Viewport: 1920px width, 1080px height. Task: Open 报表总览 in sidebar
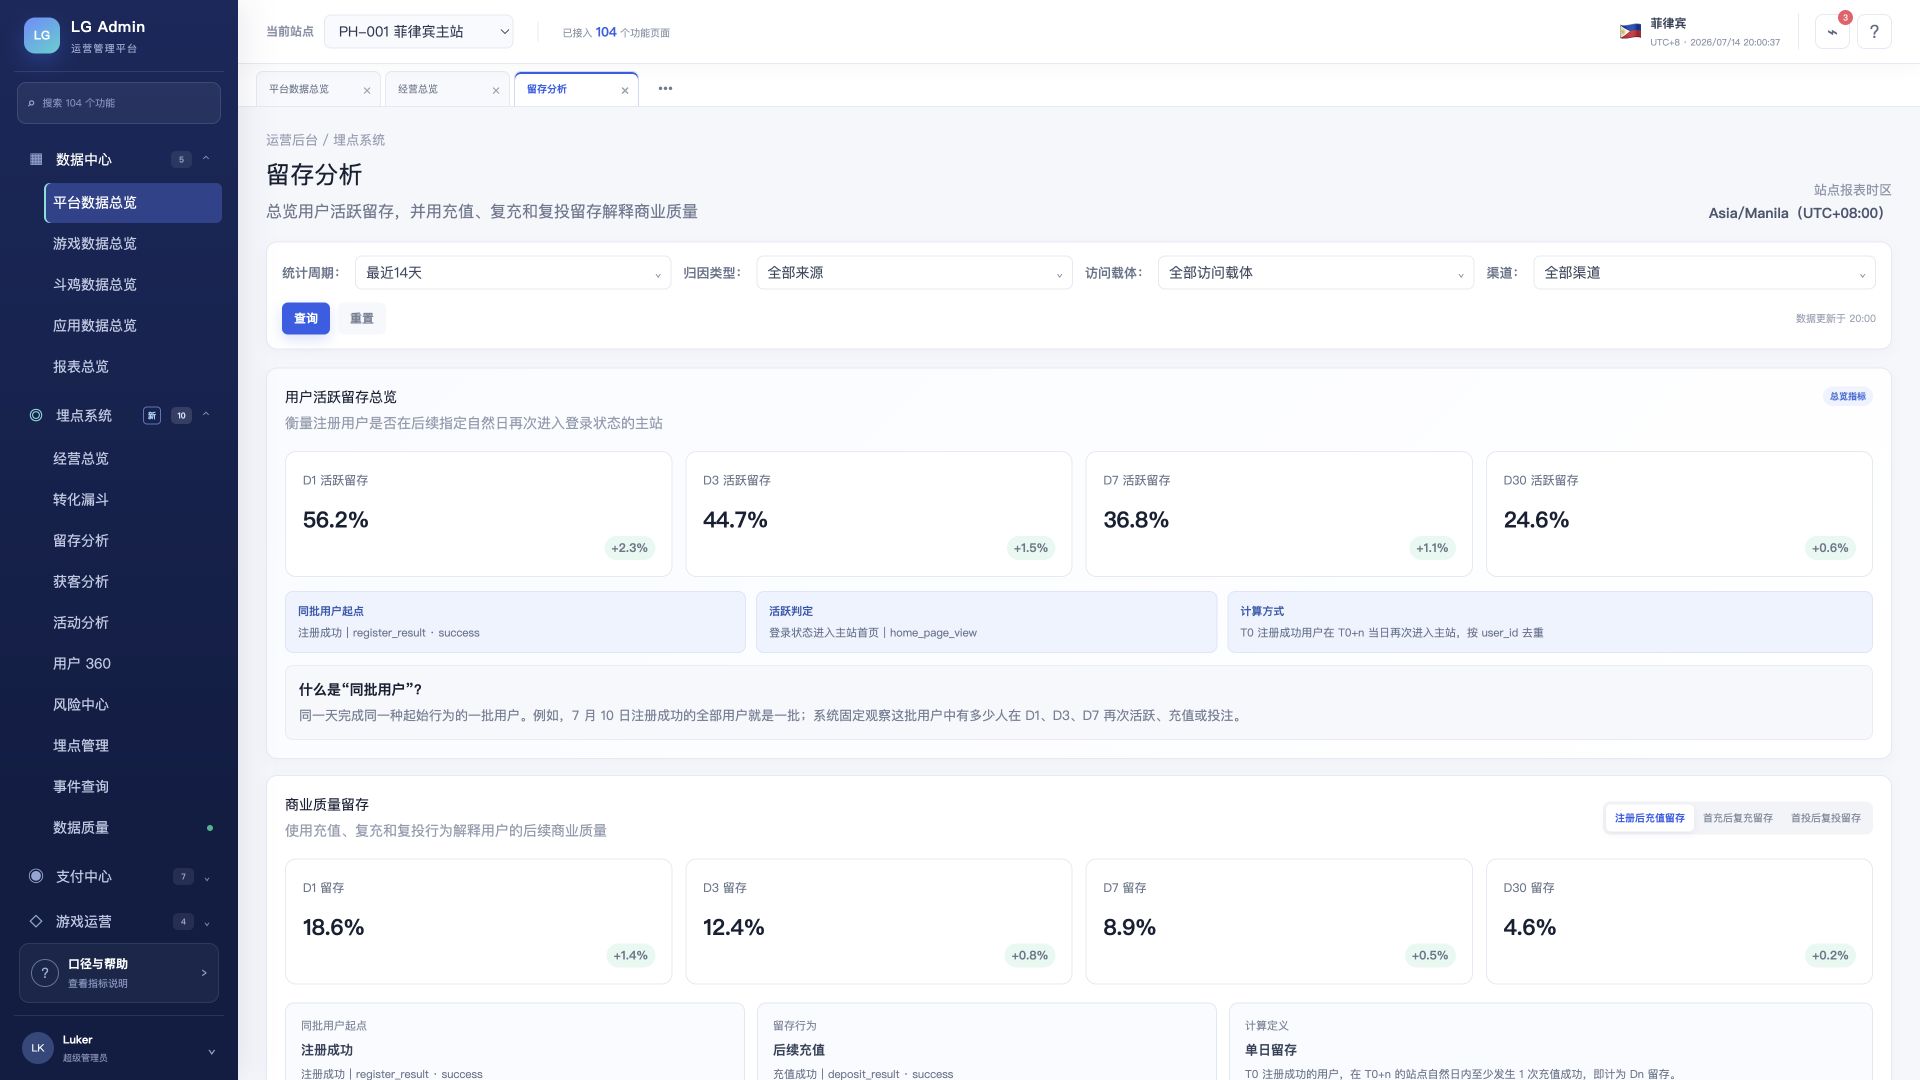(133, 367)
